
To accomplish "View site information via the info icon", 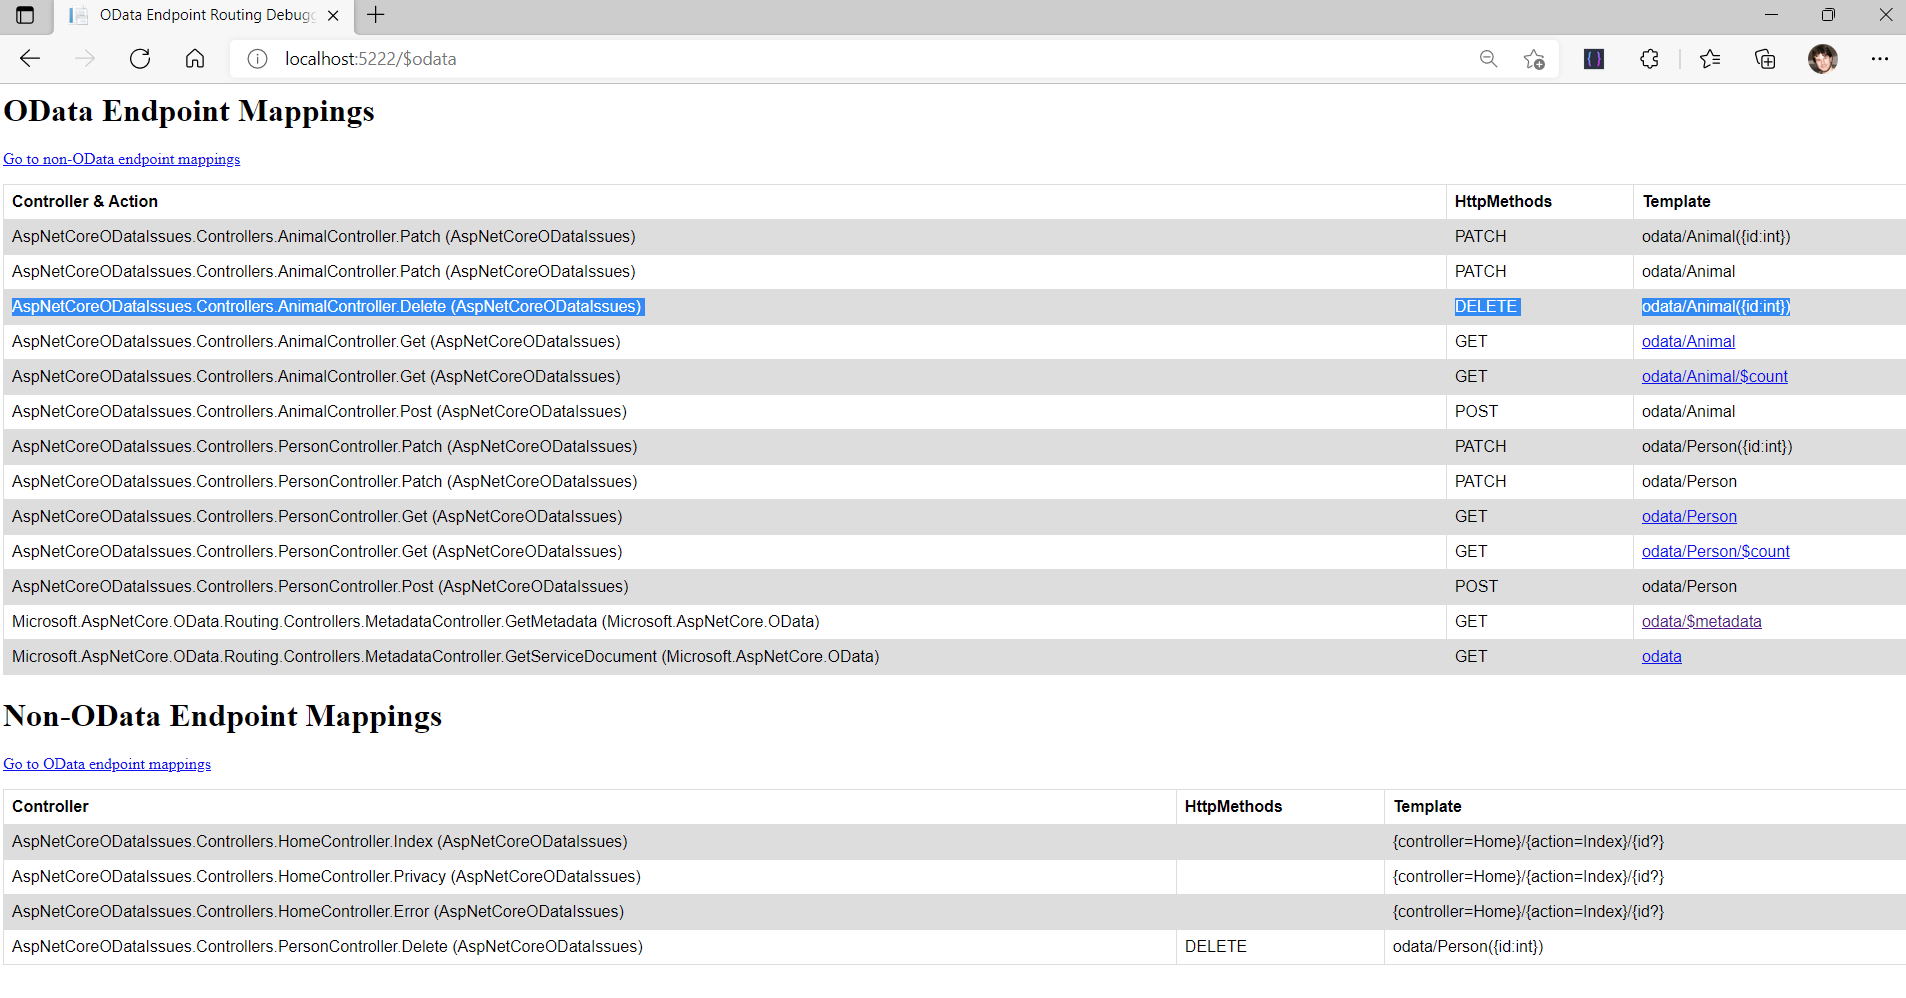I will point(257,58).
